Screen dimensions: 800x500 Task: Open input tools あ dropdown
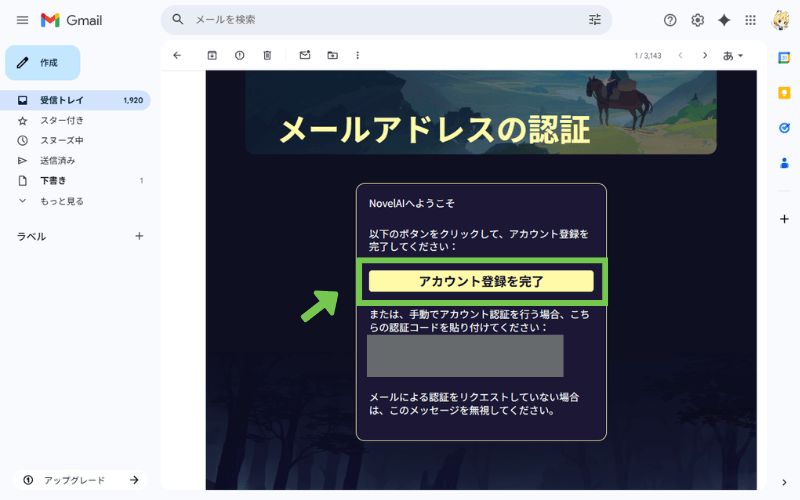733,56
